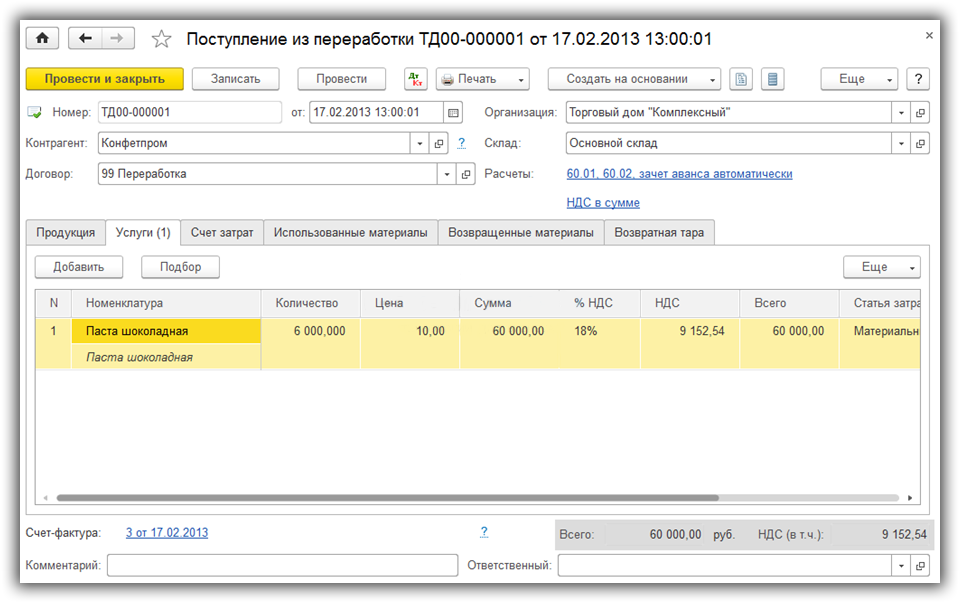Open the calendar picker beside the date

coord(454,113)
